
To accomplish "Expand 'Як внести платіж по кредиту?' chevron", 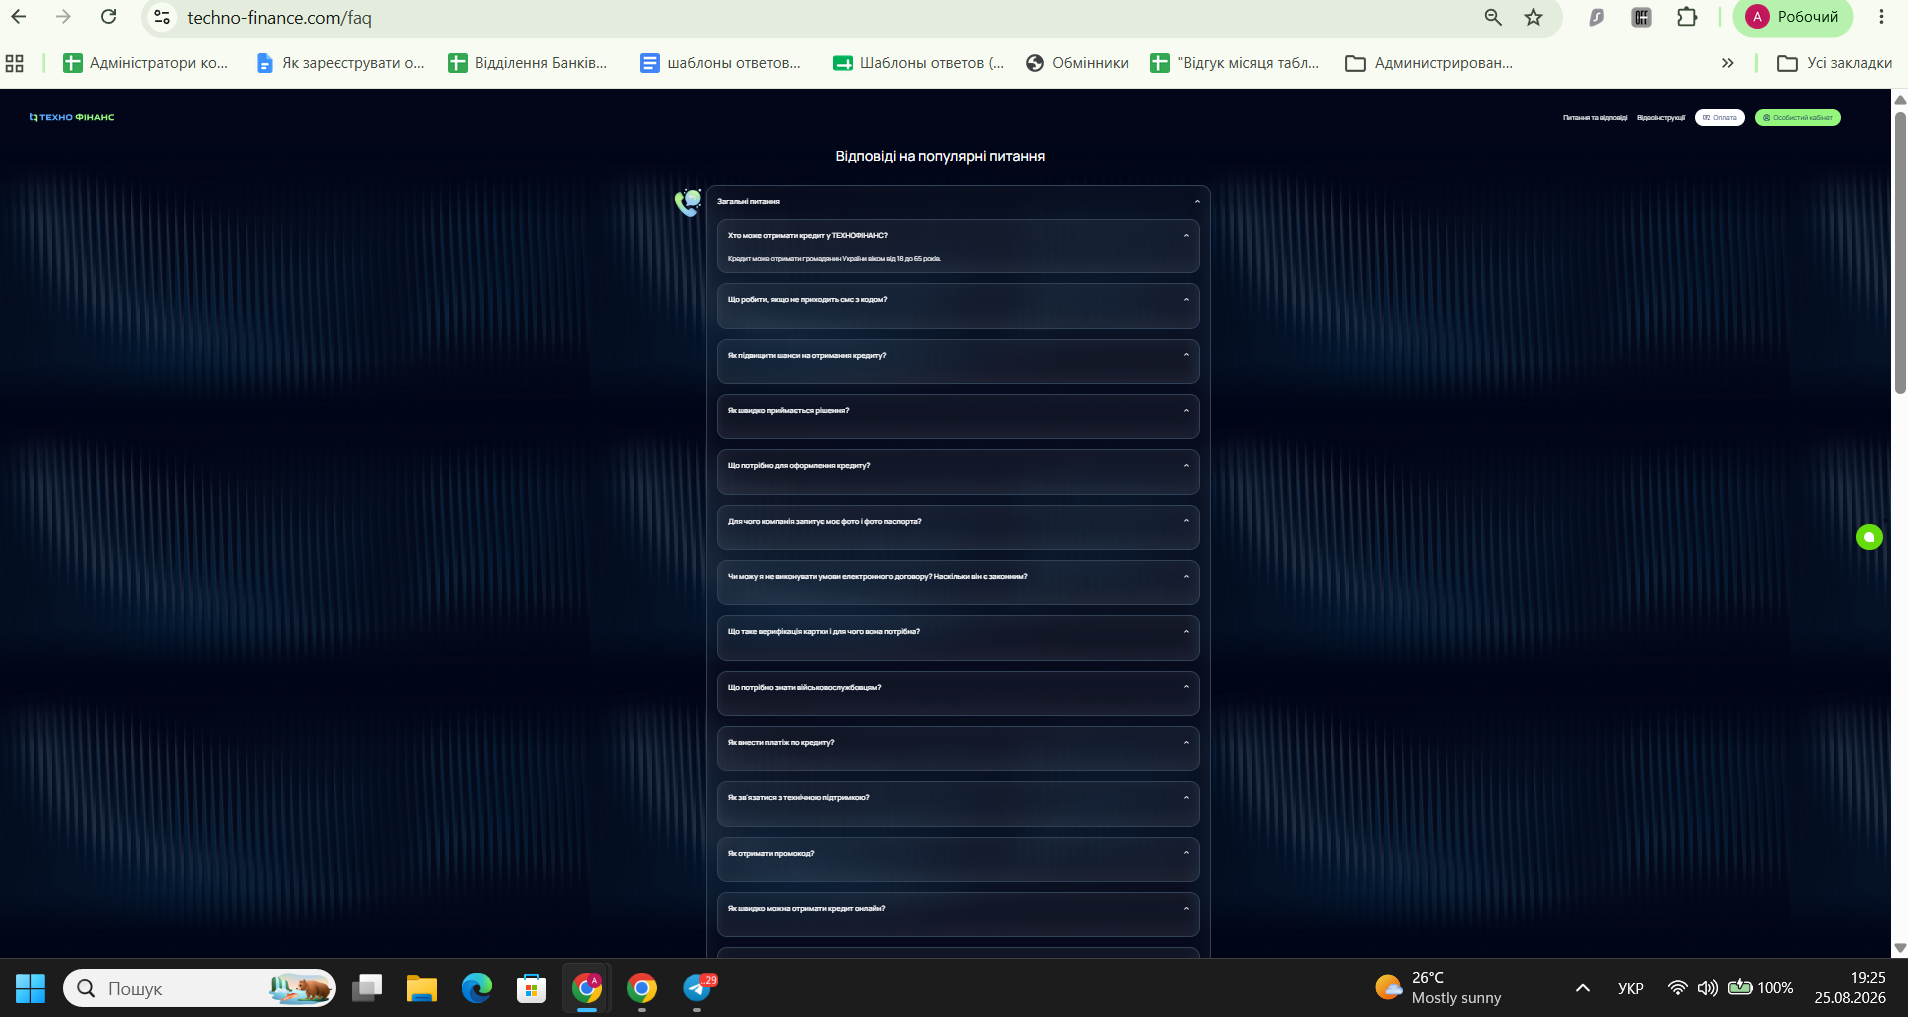I will [1186, 742].
